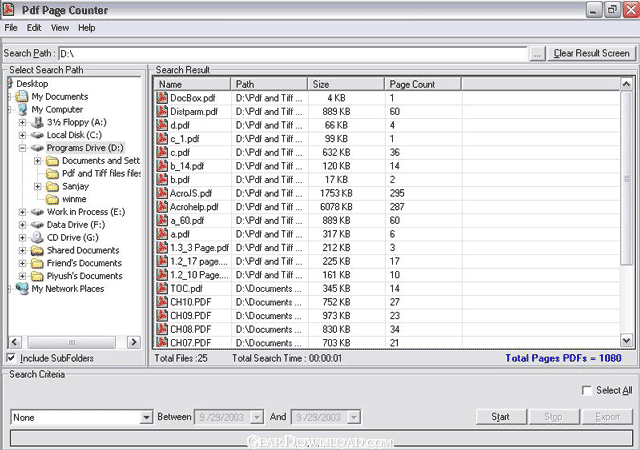Click the tree scroll left arrow

[x=15, y=342]
